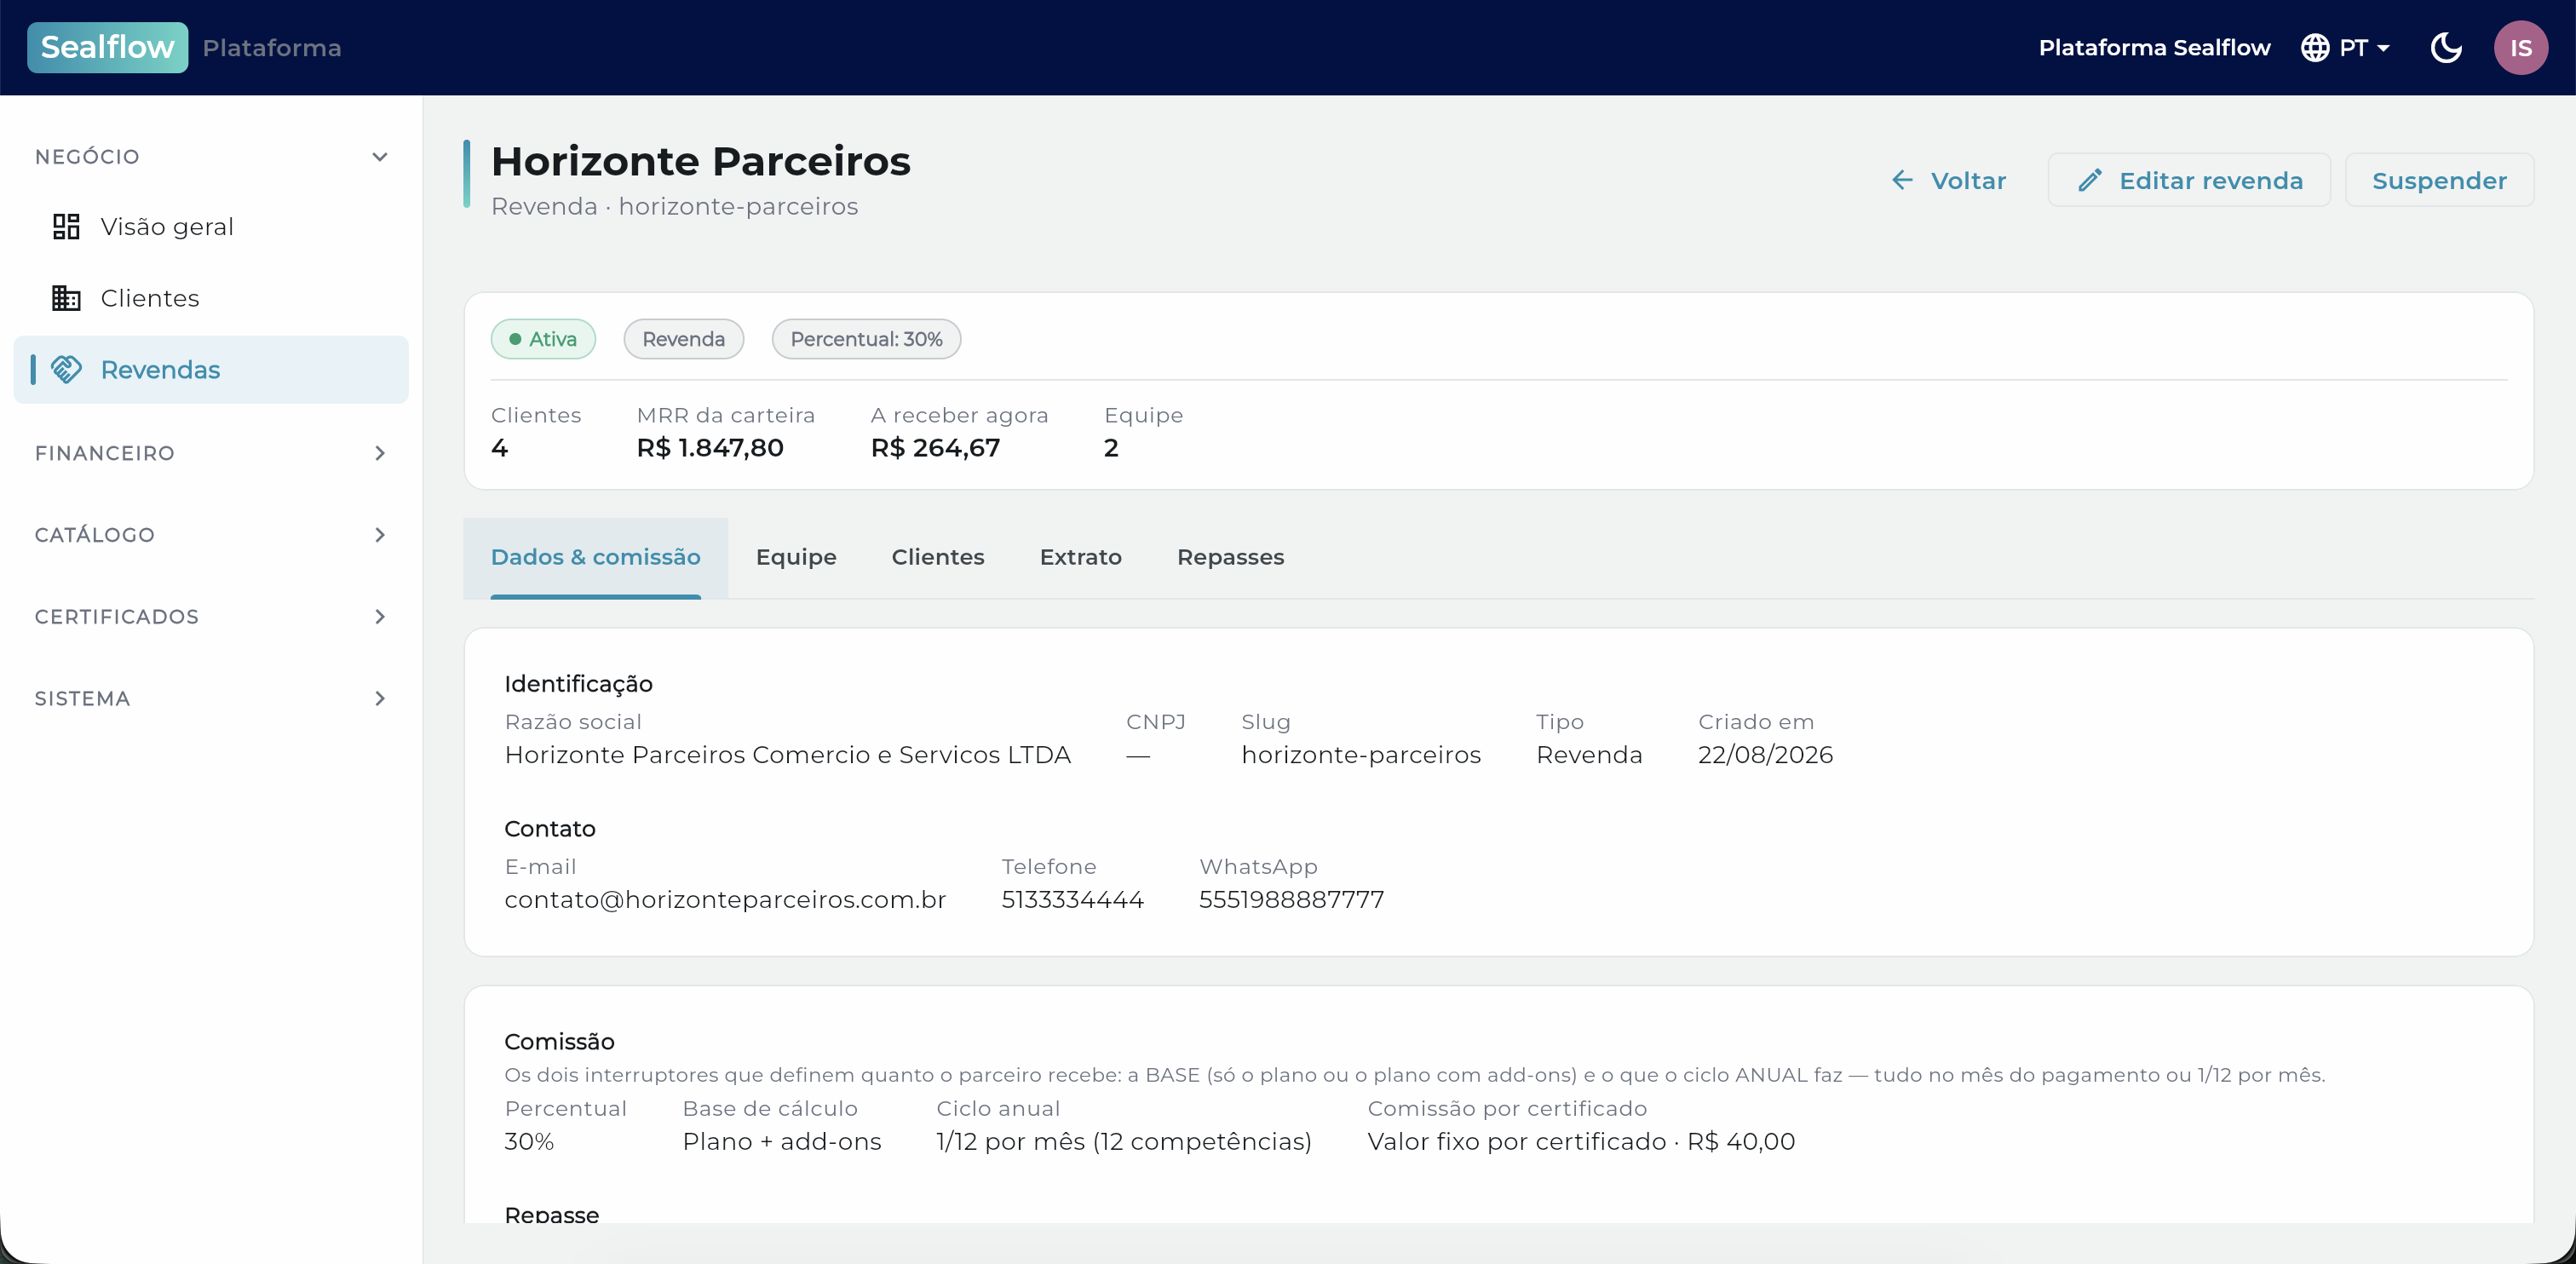The width and height of the screenshot is (2576, 1264).
Task: Toggle dark mode moon icon
Action: pyautogui.click(x=2446, y=47)
